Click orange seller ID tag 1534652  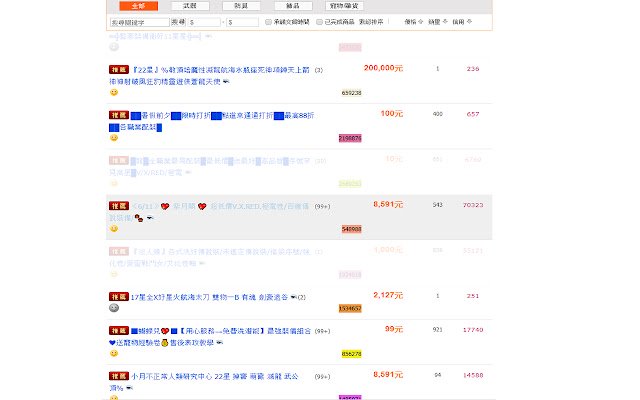(x=350, y=309)
